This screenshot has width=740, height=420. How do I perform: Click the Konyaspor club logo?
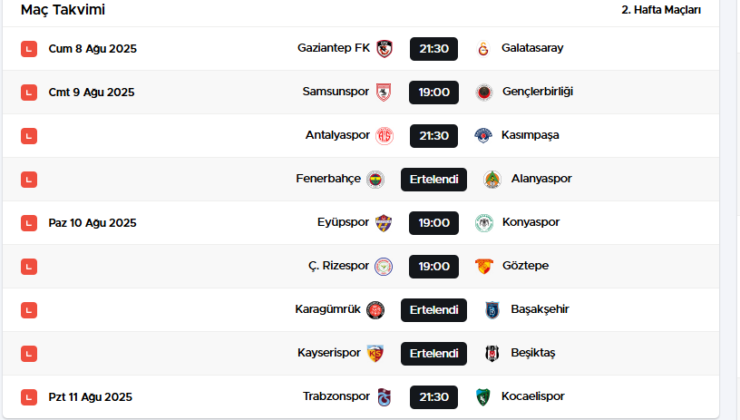coord(484,223)
